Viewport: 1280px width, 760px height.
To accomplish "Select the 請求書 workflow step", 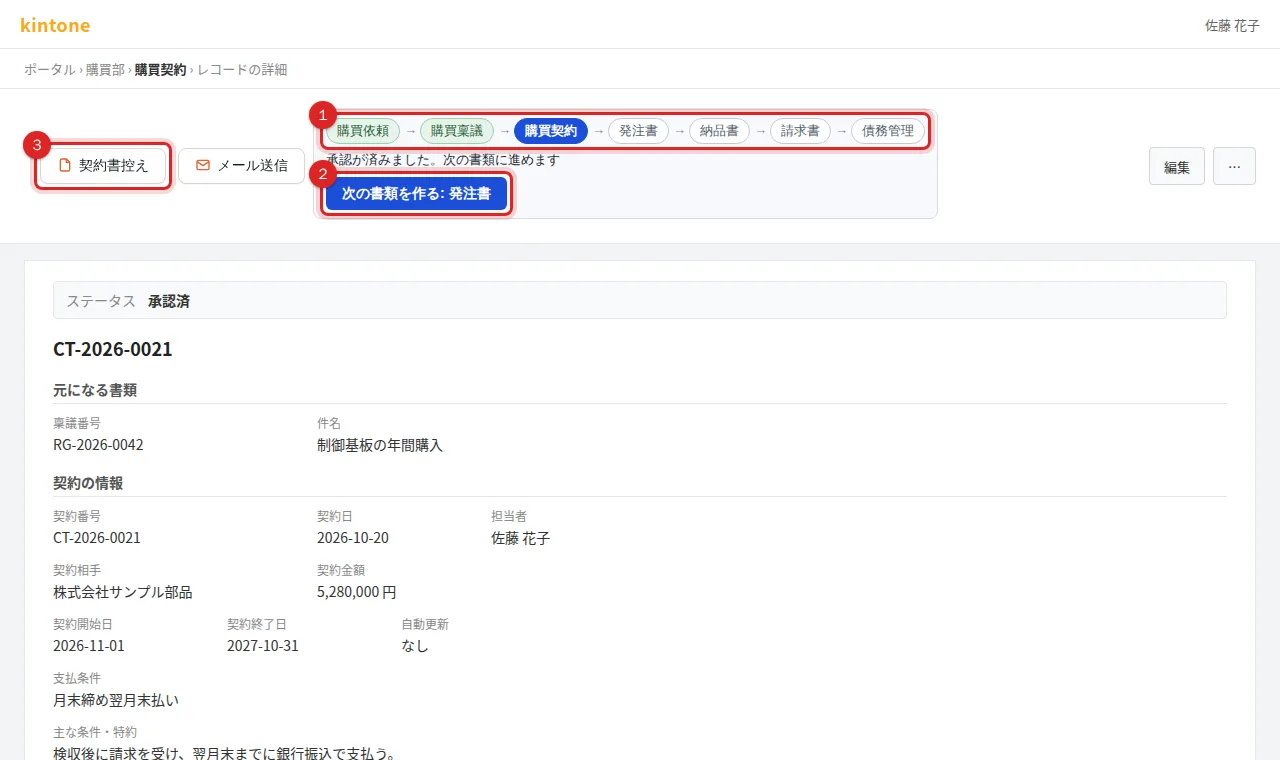I will [800, 131].
